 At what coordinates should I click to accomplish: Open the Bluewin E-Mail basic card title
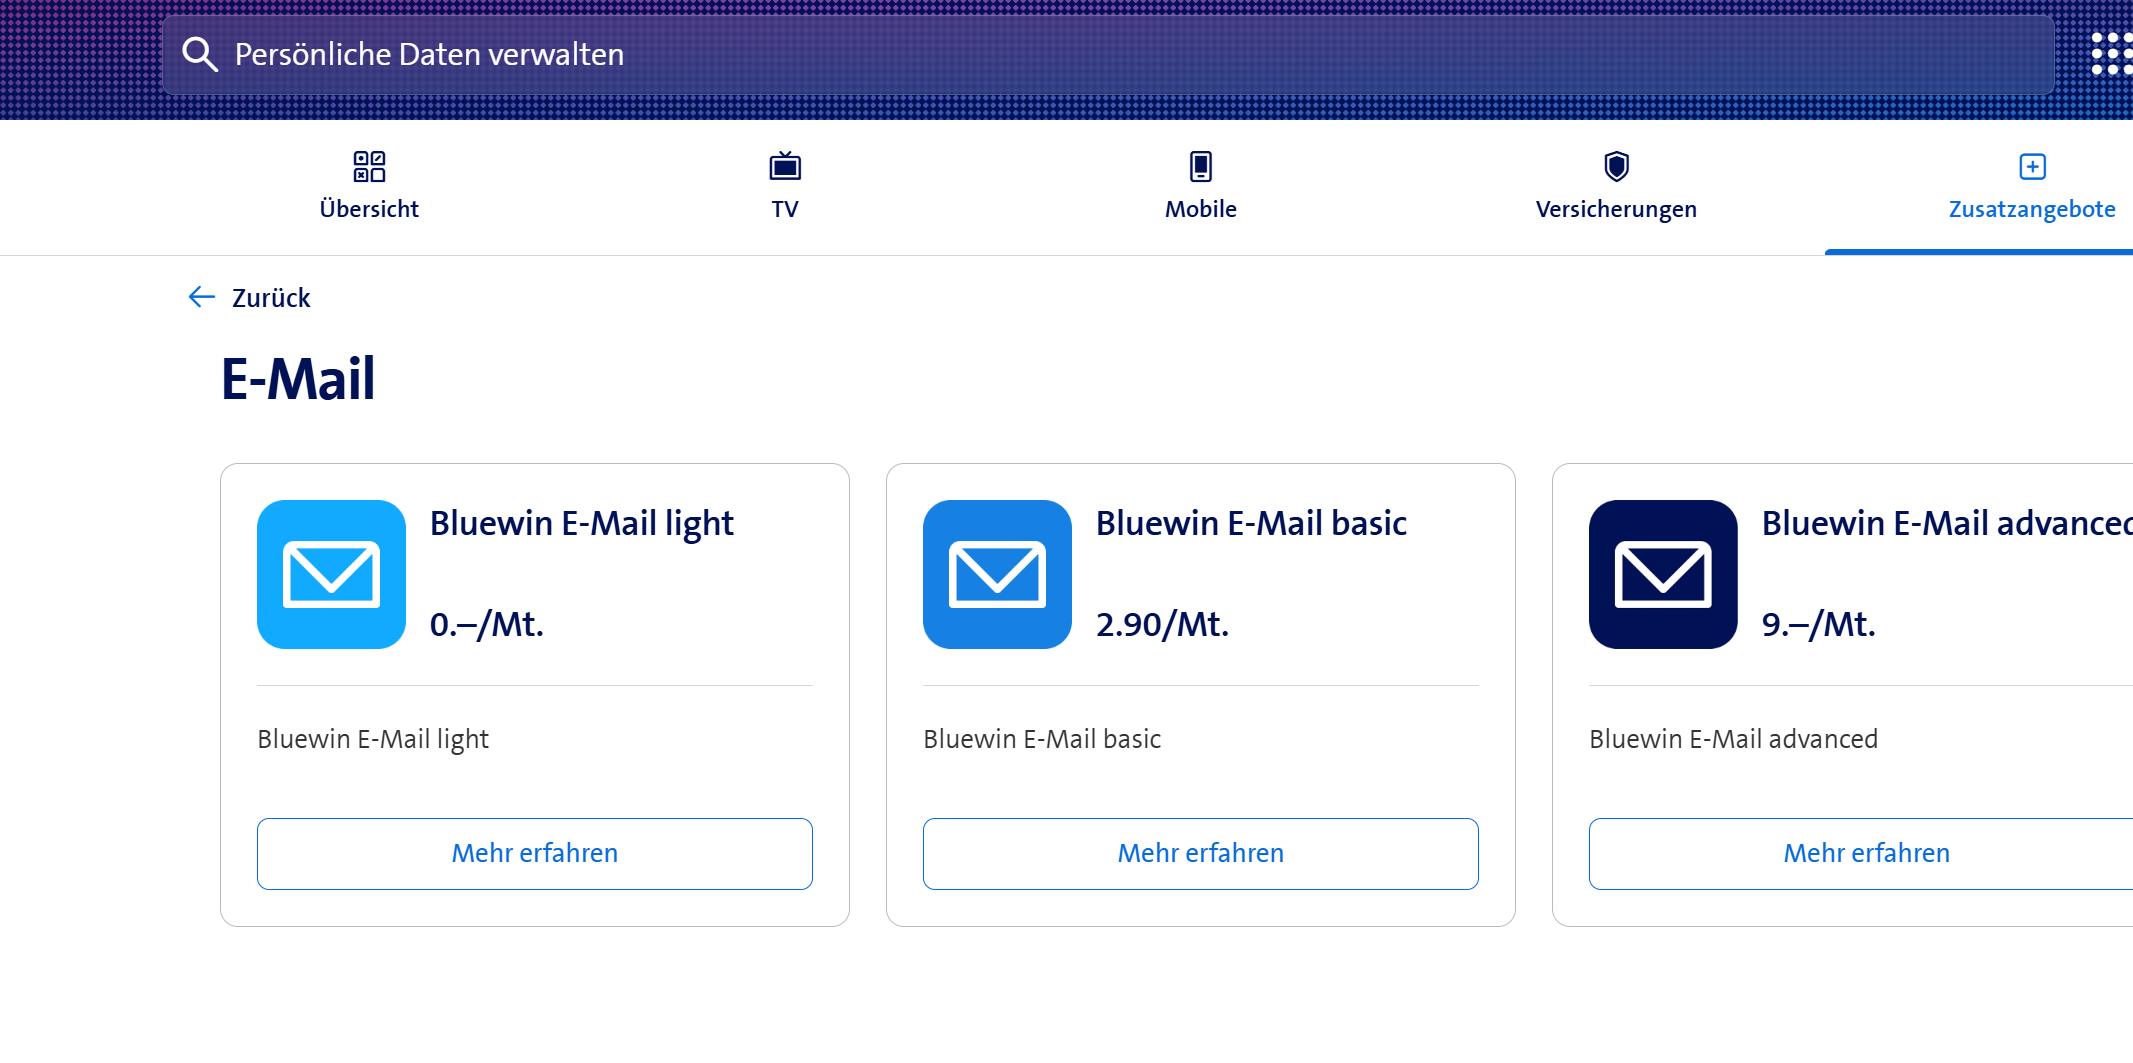tap(1251, 523)
